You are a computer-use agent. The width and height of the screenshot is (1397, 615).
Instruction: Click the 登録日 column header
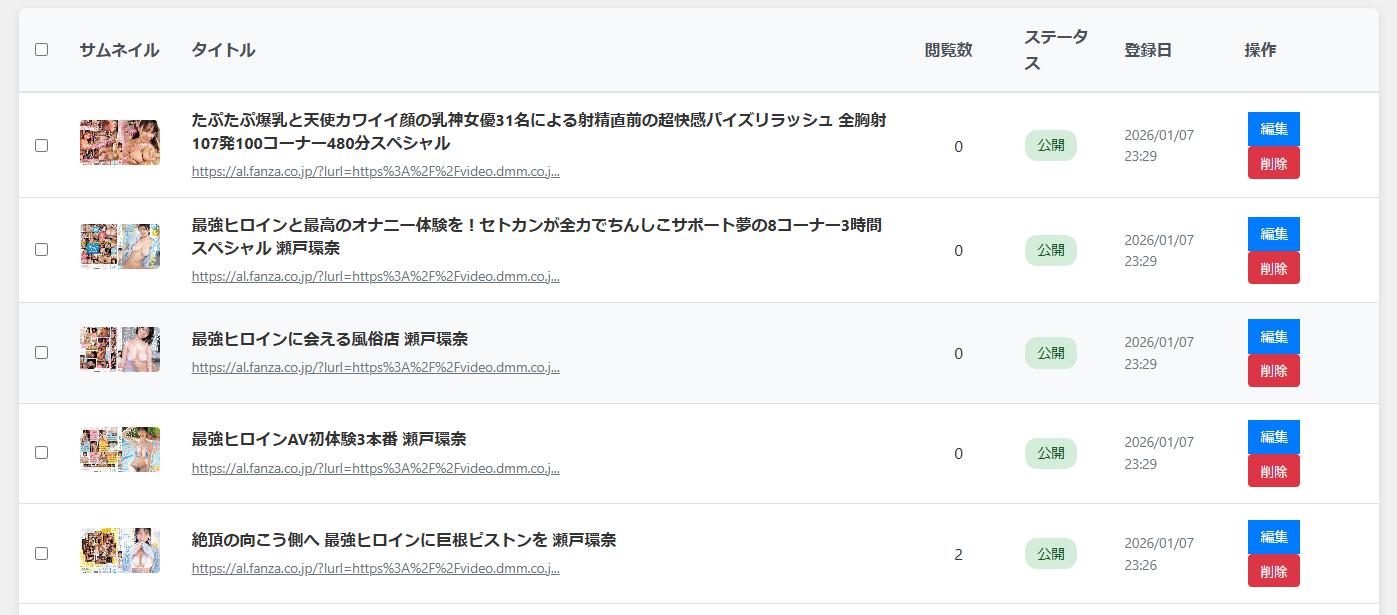point(1147,50)
